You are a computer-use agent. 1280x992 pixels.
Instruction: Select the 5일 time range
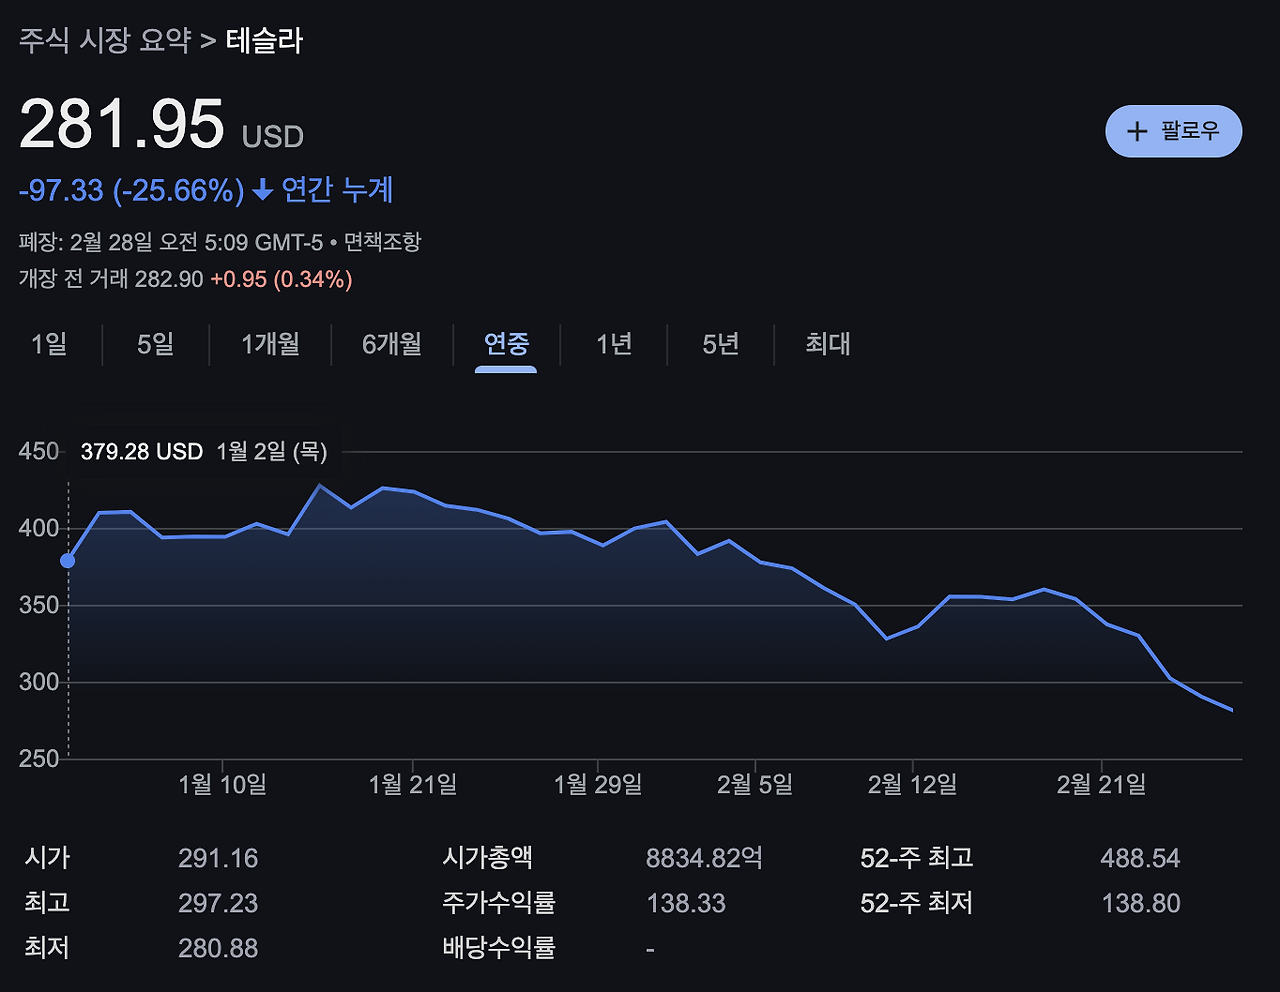click(x=155, y=344)
